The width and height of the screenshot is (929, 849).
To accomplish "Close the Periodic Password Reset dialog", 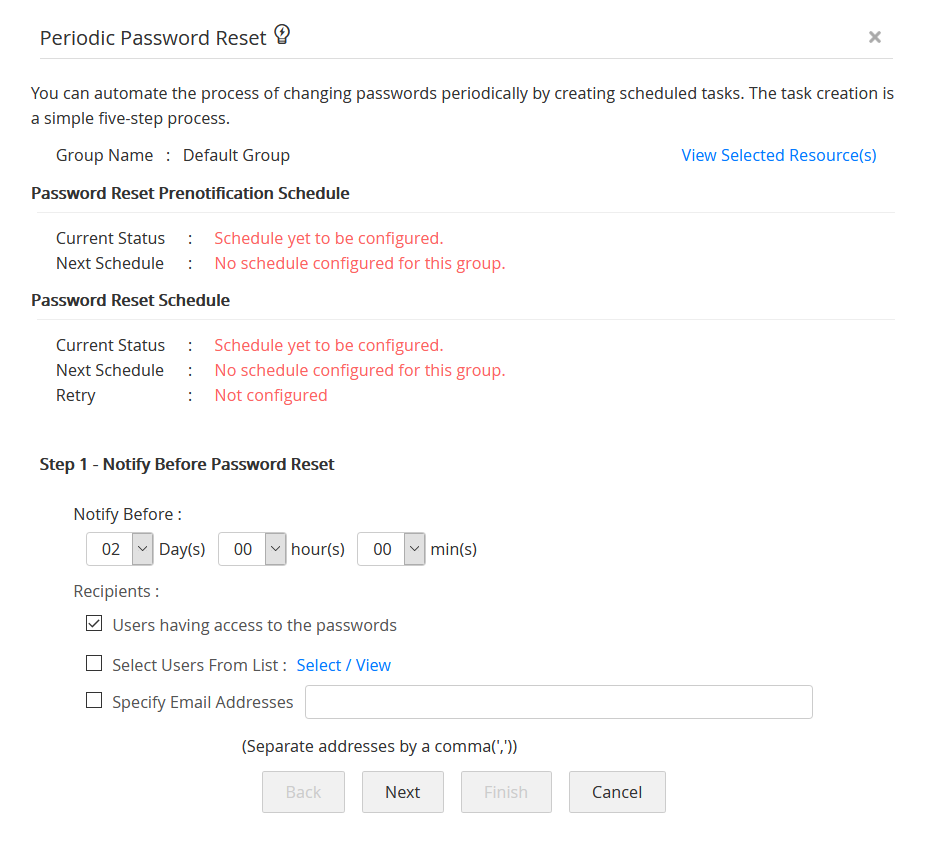I will [x=874, y=37].
